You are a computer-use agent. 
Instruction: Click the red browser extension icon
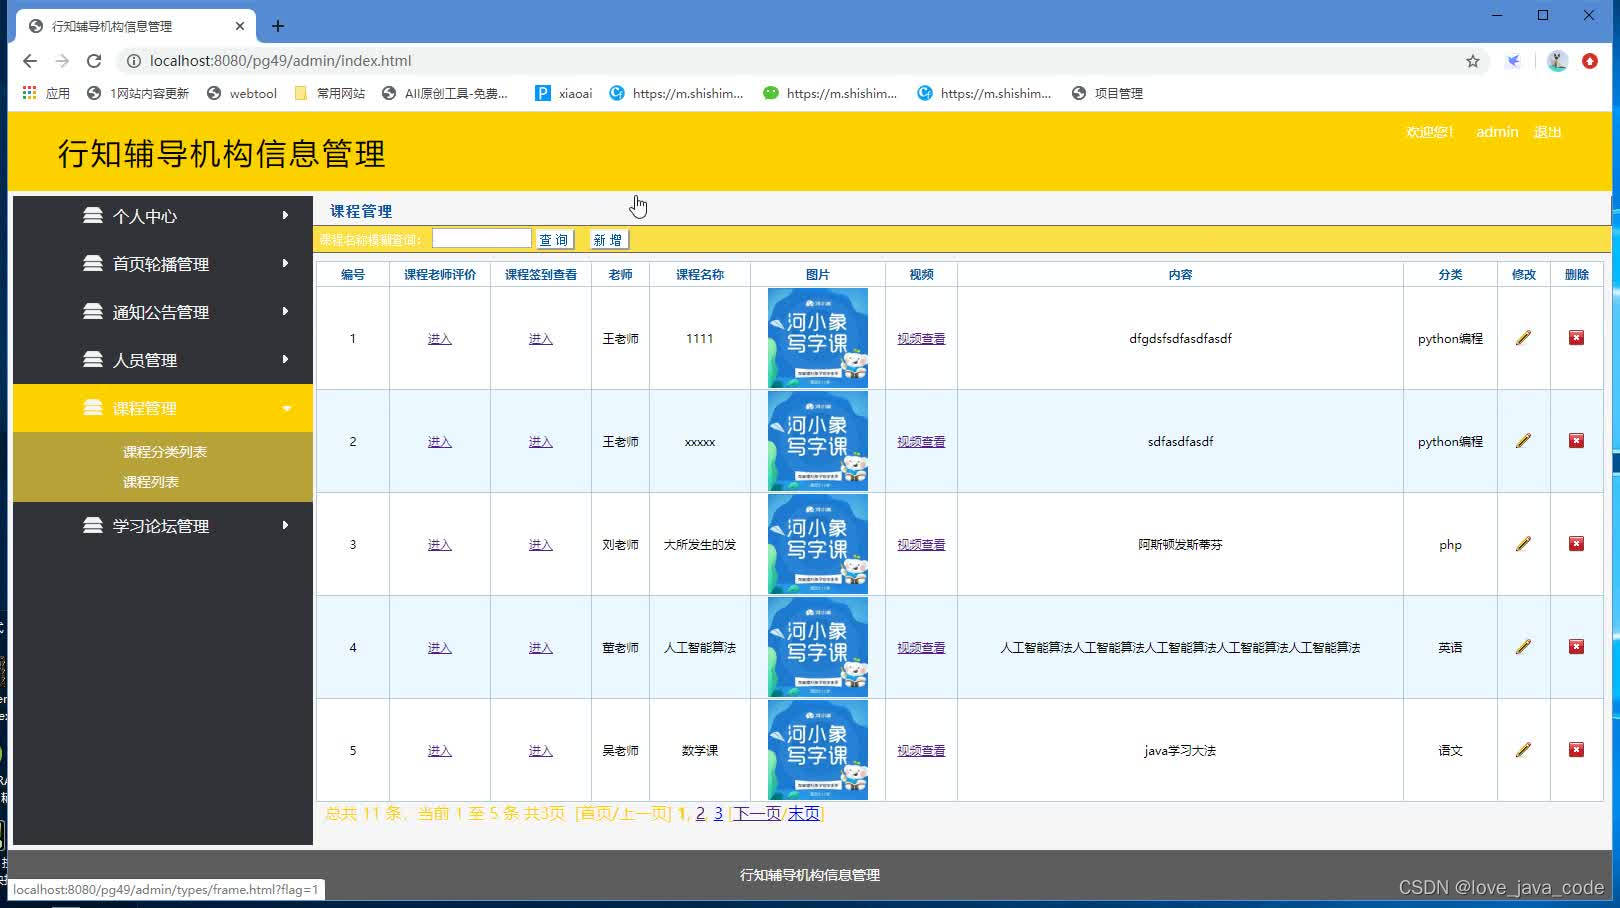[1590, 61]
